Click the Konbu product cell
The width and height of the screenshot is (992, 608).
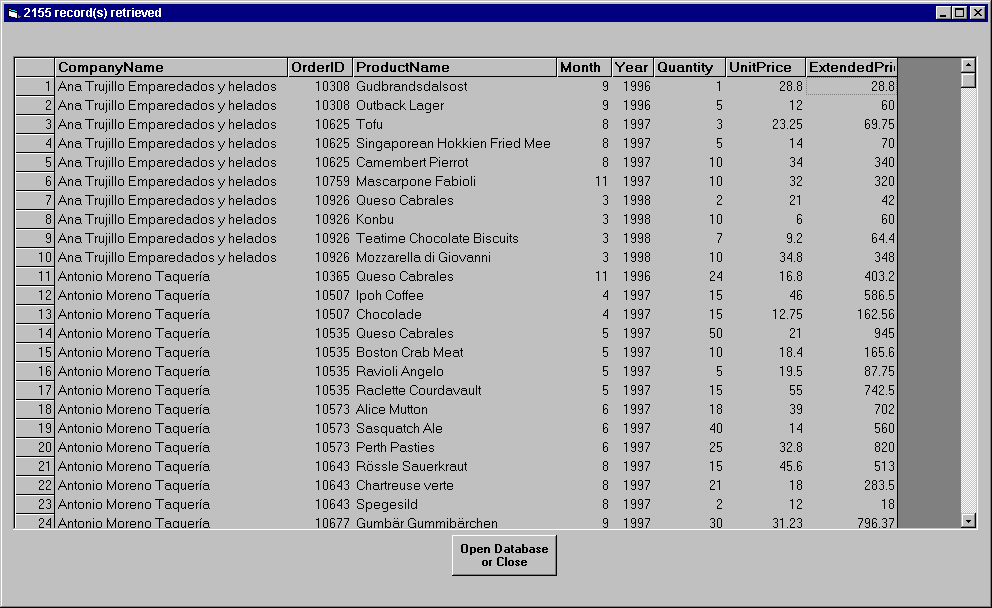click(454, 220)
